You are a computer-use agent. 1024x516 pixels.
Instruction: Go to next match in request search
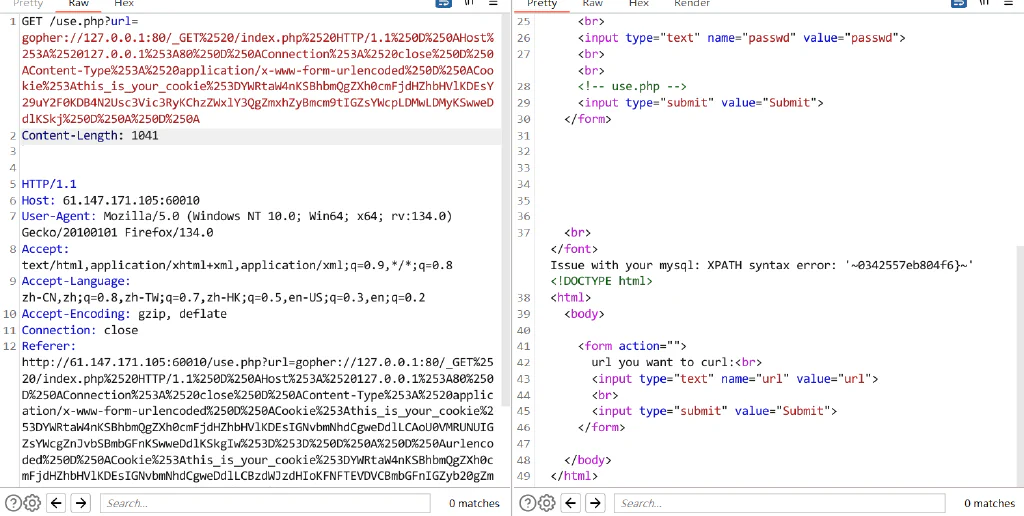coord(80,503)
